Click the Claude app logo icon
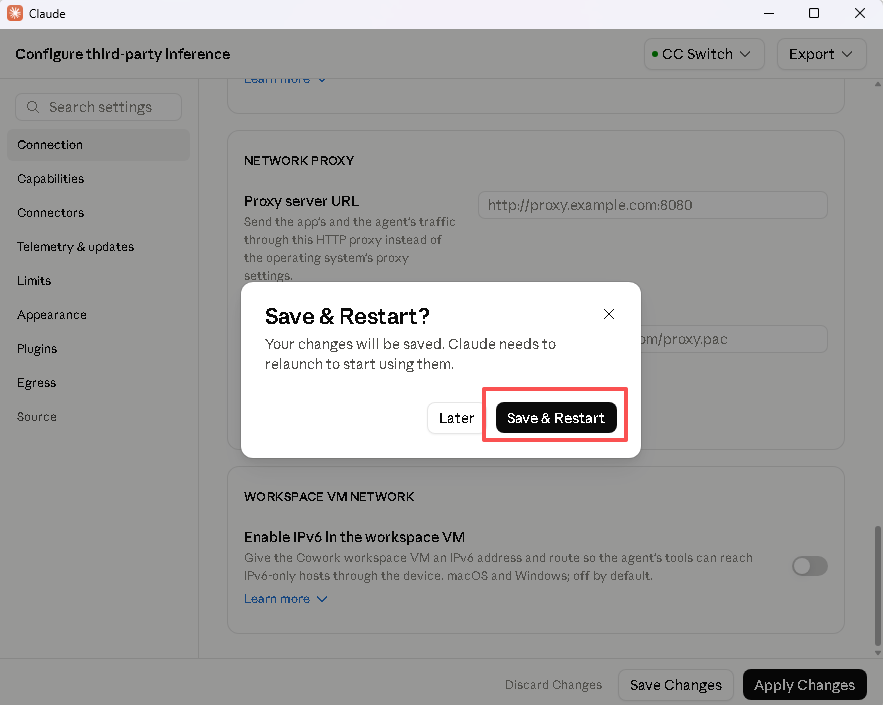 pyautogui.click(x=15, y=13)
